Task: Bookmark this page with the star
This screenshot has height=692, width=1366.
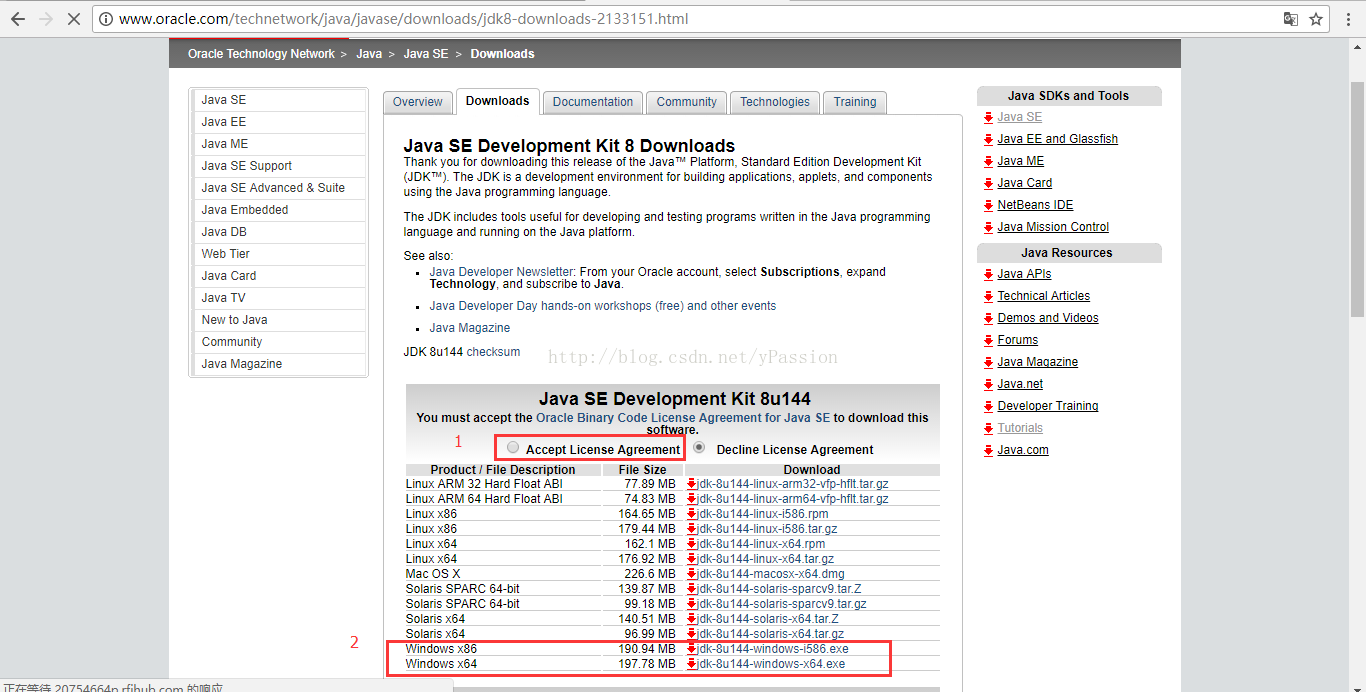Action: point(1316,19)
